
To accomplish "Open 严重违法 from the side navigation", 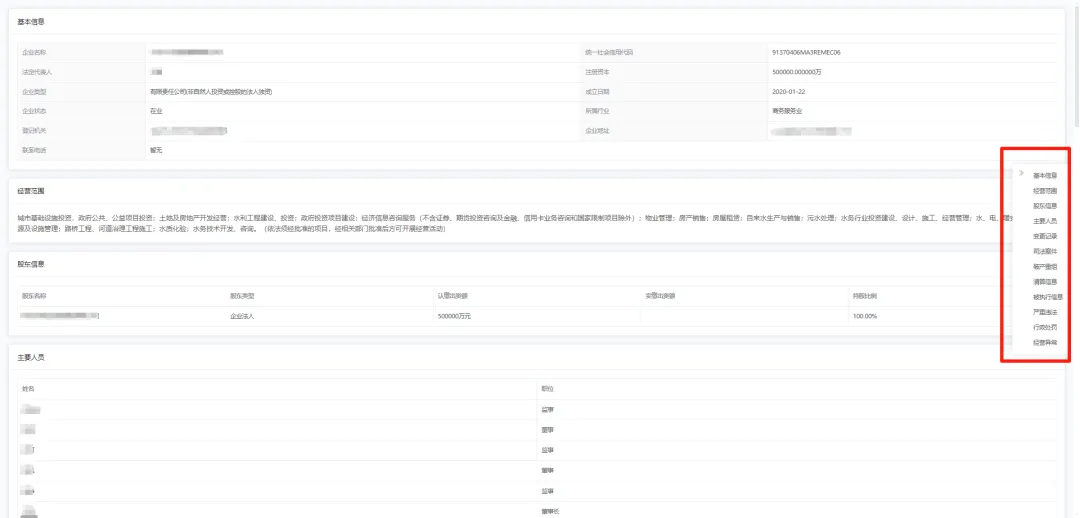I will click(x=1045, y=312).
